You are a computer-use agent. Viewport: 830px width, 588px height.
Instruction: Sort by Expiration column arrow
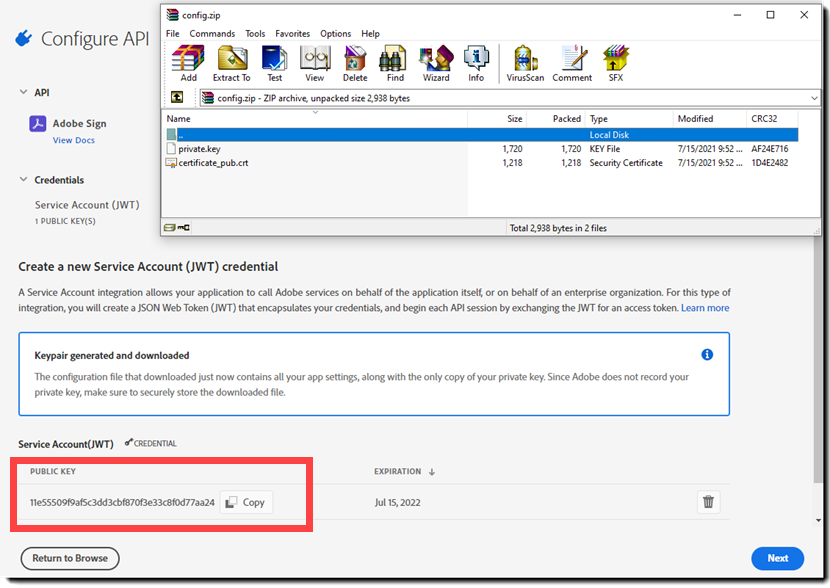[432, 472]
